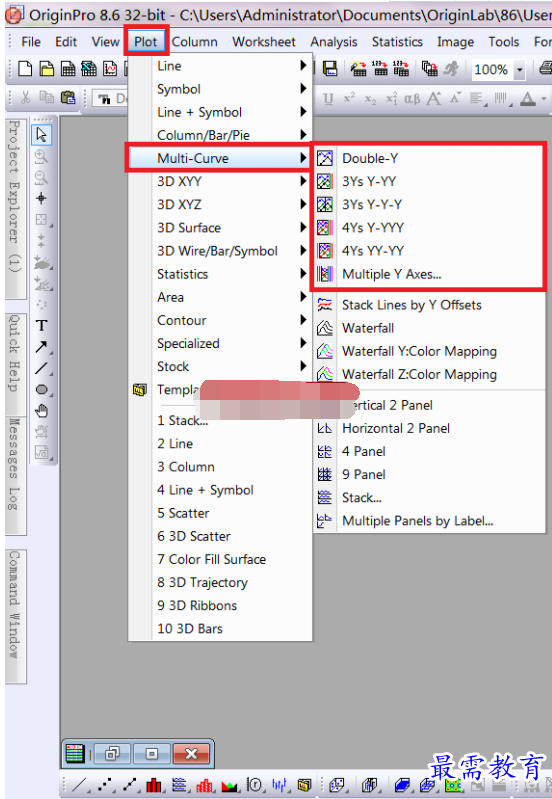552x799 pixels.
Task: Click the 3D surface plot icon in bottom toolbar
Action: pyautogui.click(x=402, y=785)
